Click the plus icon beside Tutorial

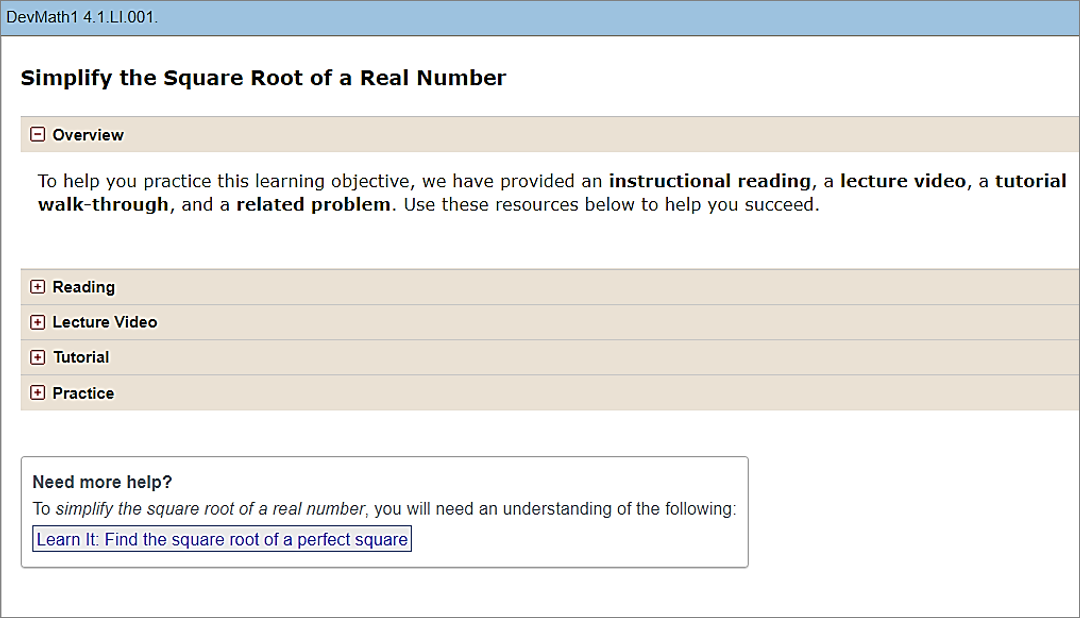[x=38, y=357]
